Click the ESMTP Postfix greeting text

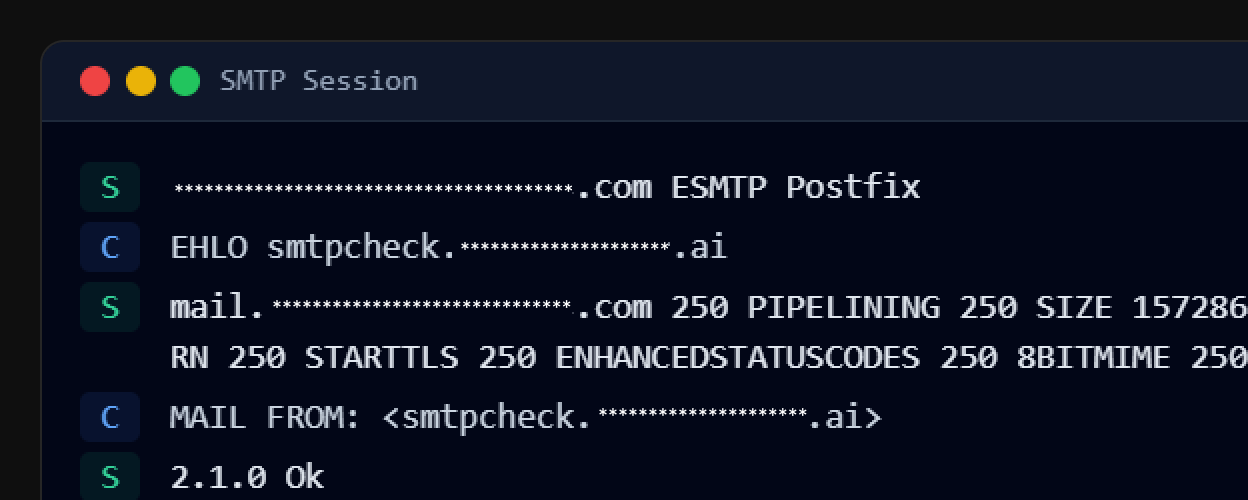click(x=795, y=187)
